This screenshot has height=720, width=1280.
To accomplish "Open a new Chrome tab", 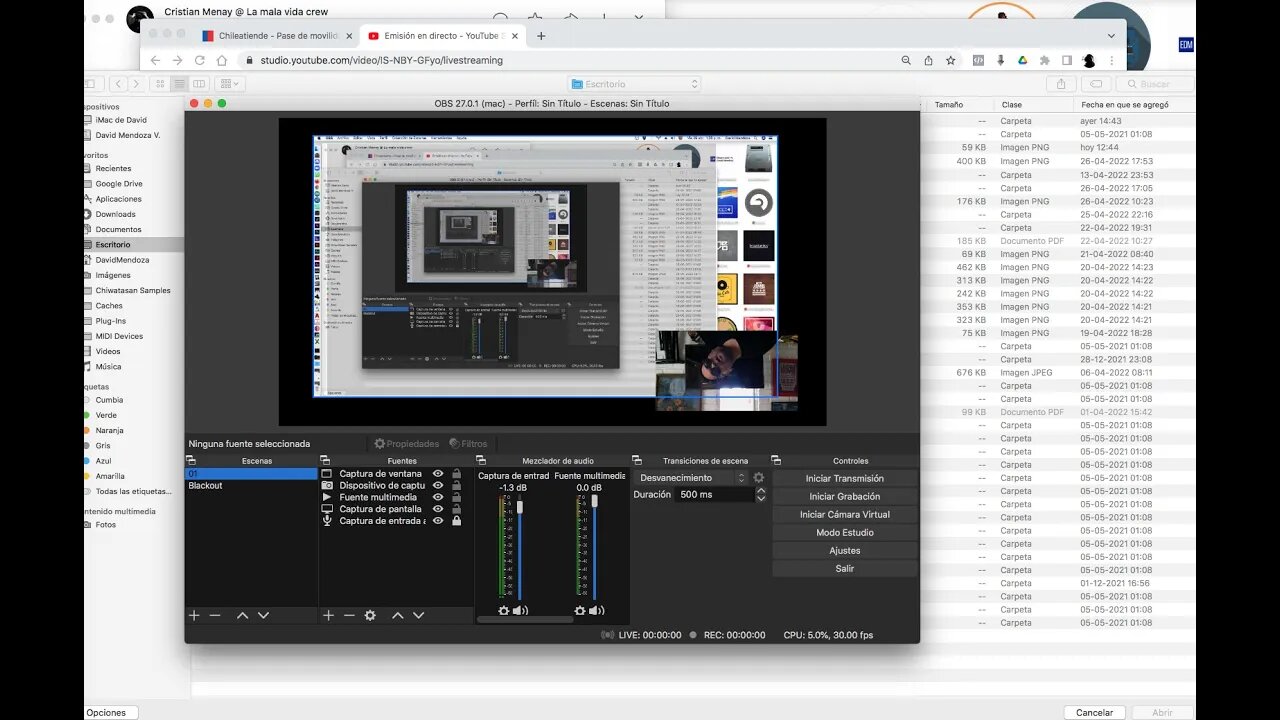I will [541, 36].
